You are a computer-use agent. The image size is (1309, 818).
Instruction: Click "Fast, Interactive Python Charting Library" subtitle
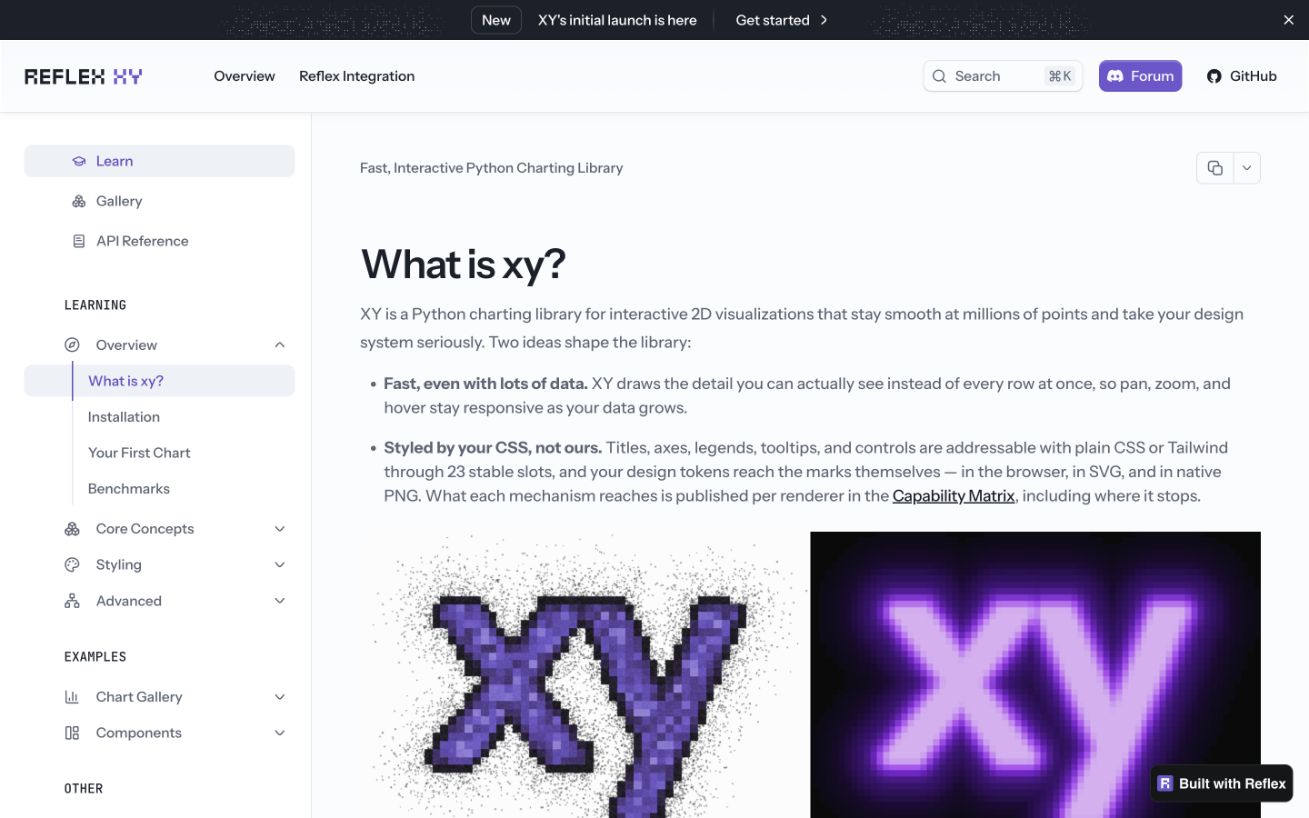pyautogui.click(x=491, y=168)
